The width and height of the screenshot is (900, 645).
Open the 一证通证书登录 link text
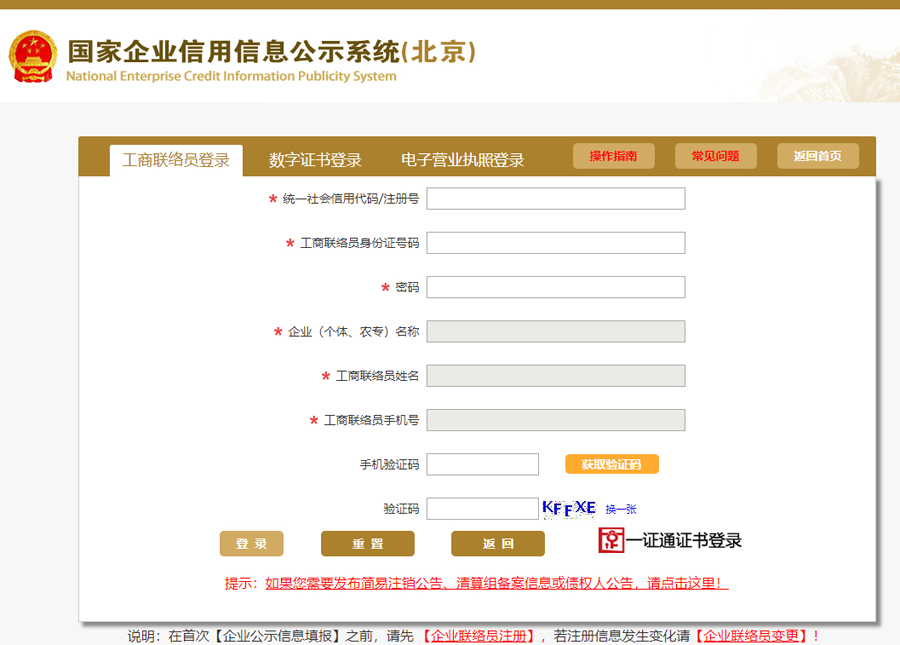(684, 541)
